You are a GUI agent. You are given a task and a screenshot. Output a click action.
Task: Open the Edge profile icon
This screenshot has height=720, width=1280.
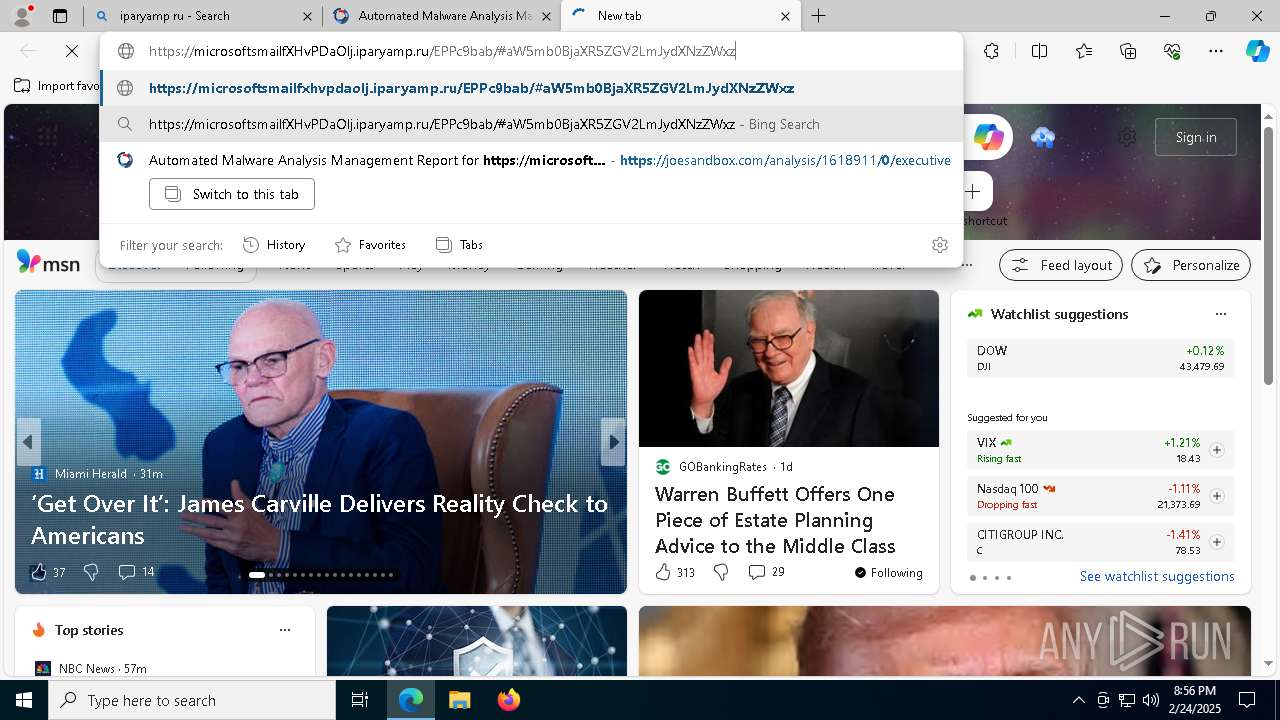pos(24,16)
